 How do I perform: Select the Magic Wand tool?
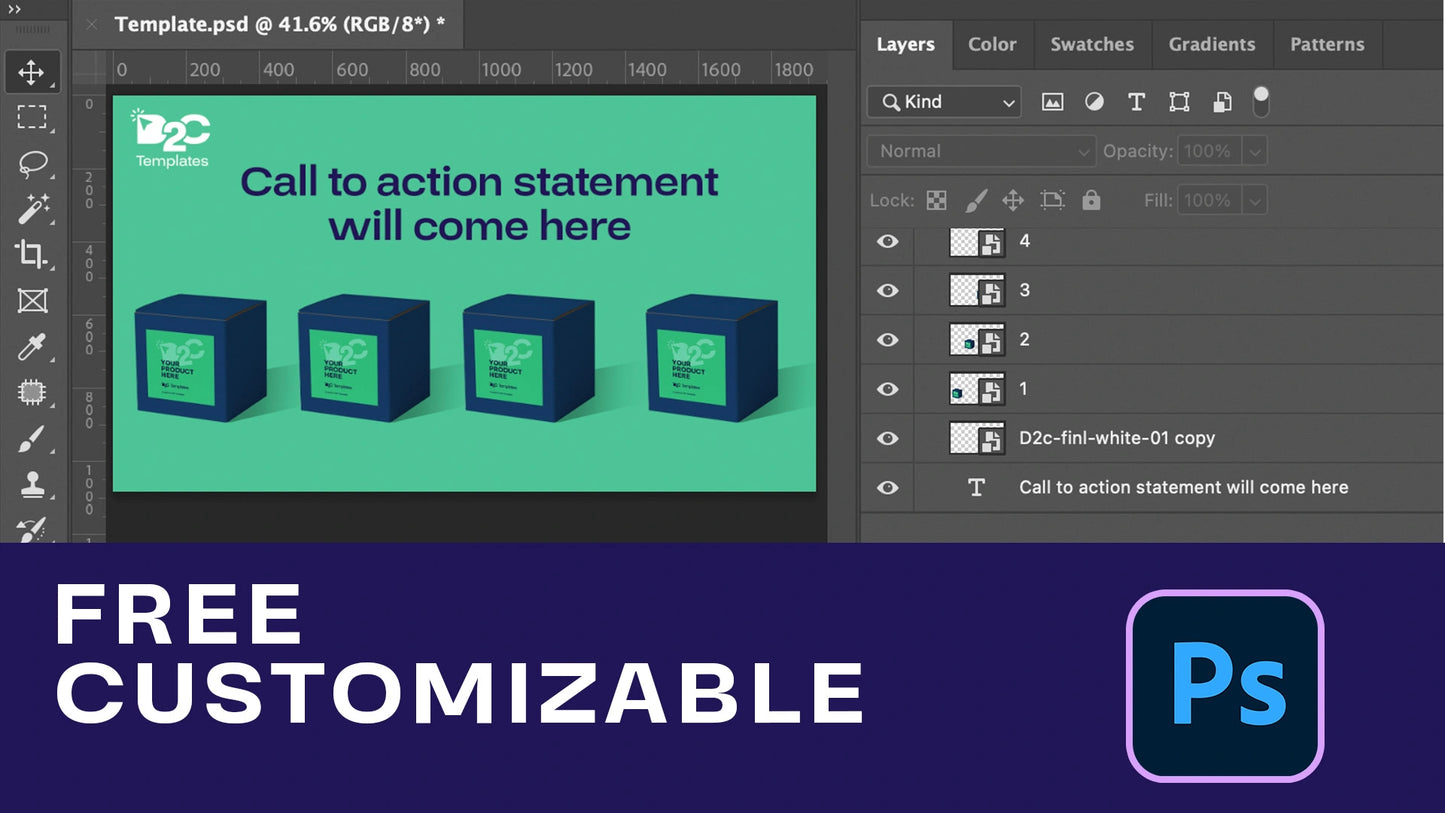[x=32, y=209]
